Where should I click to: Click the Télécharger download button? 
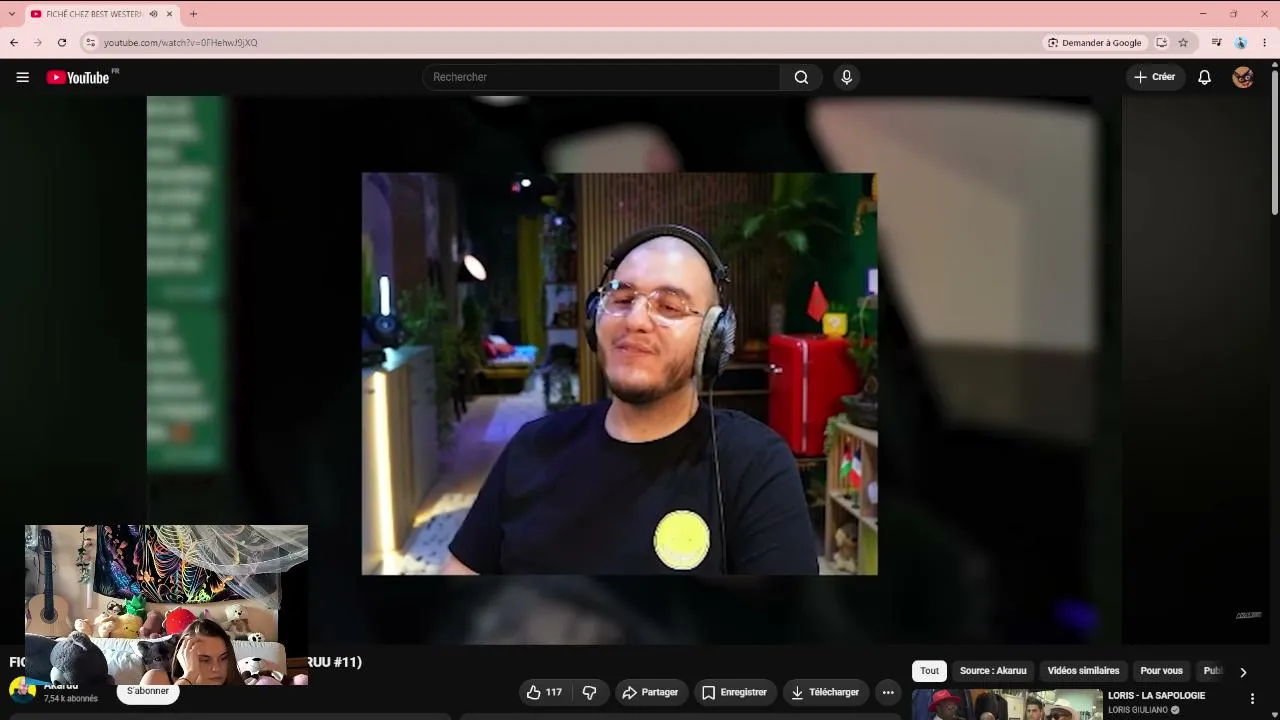[x=825, y=692]
